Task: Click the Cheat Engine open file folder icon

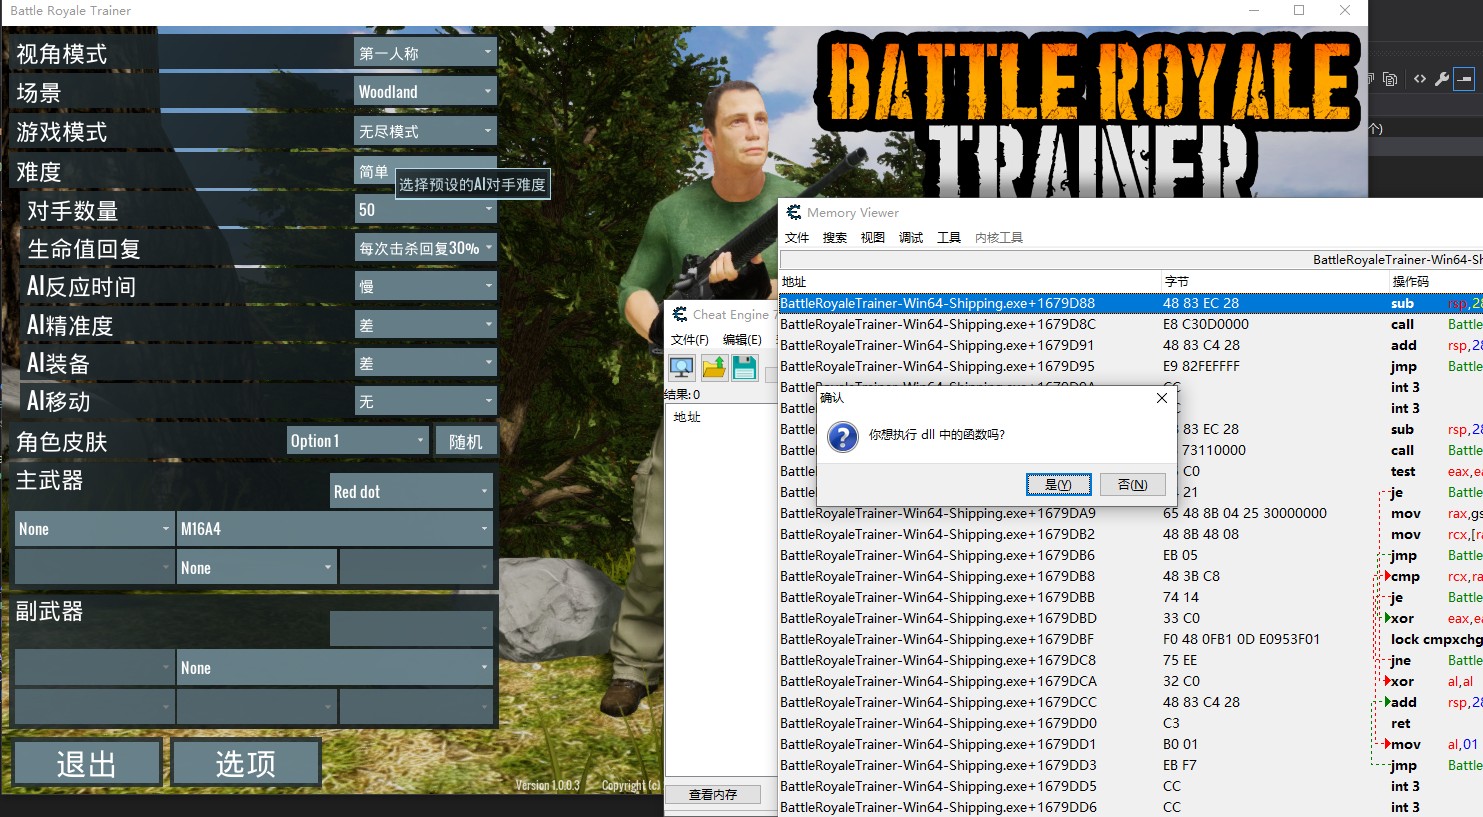Action: [714, 368]
